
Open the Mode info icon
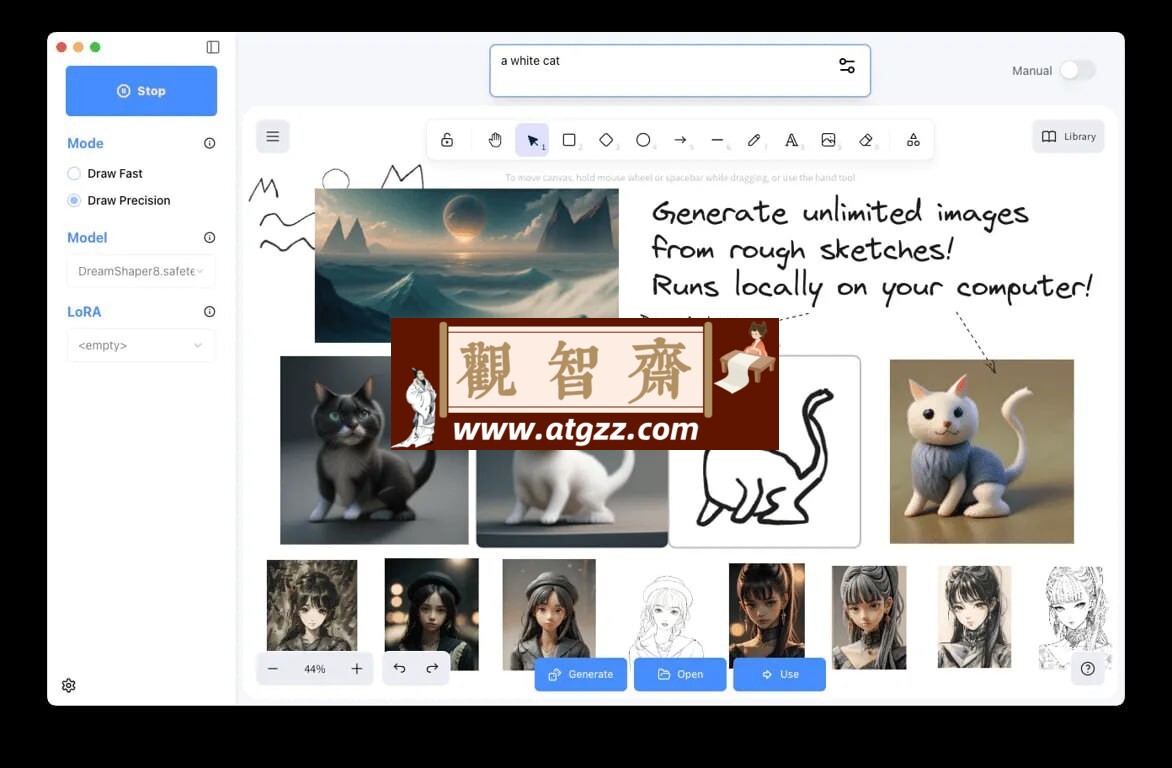209,143
